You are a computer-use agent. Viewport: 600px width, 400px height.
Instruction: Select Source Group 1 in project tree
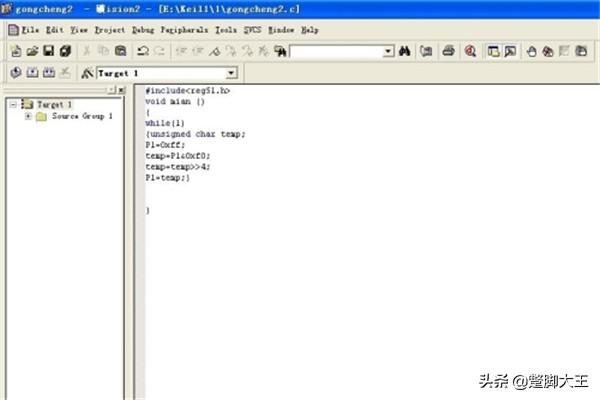82,116
